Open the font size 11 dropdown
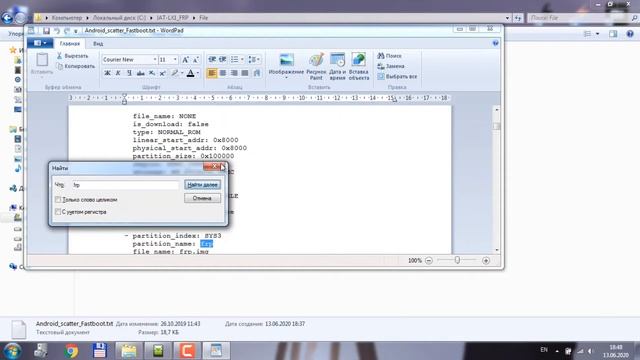This screenshot has width=640, height=360. click(175, 60)
